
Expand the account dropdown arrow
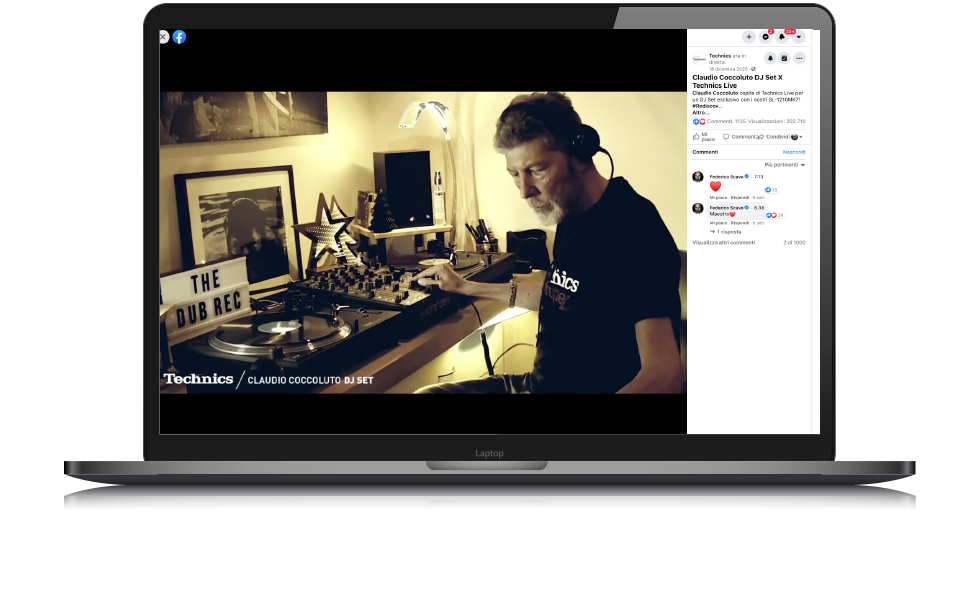[799, 37]
